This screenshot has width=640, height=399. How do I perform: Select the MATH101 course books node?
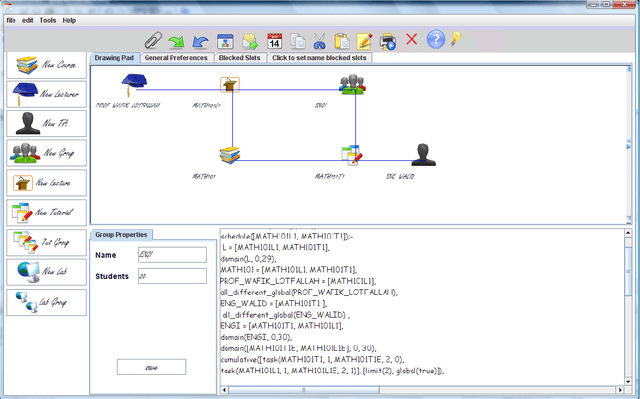[230, 155]
